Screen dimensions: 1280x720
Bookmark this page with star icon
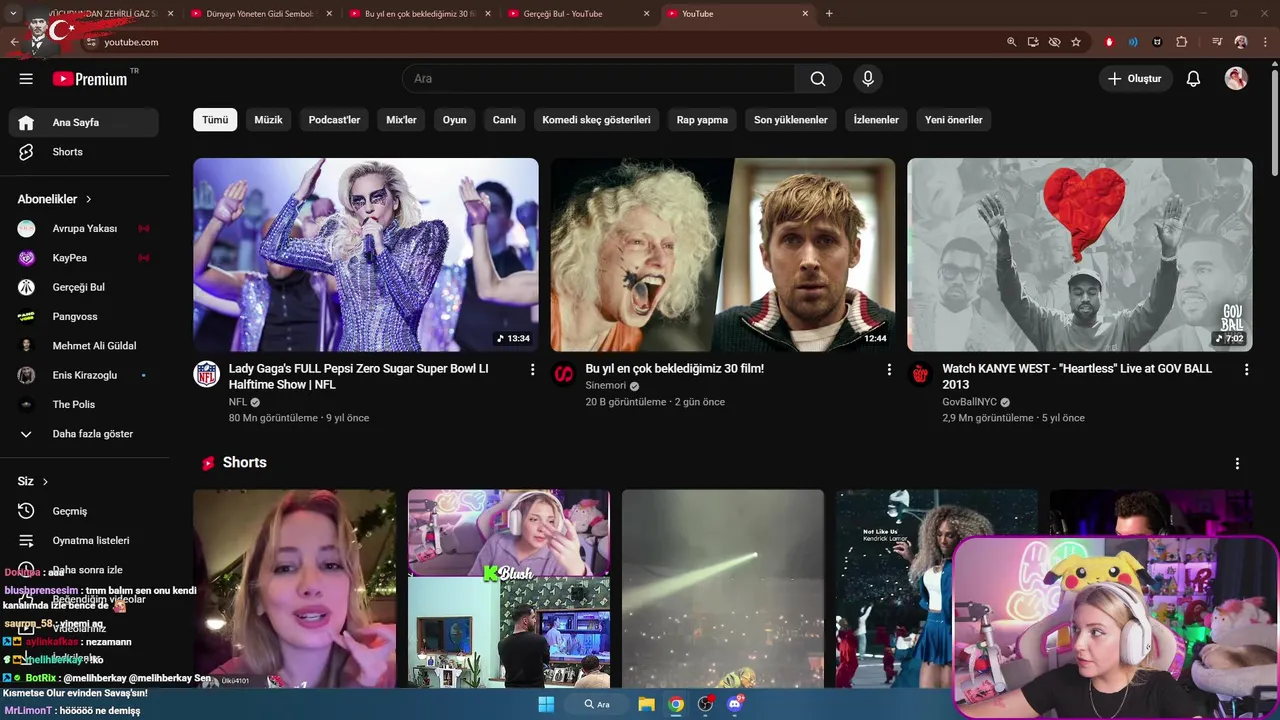pos(1076,42)
